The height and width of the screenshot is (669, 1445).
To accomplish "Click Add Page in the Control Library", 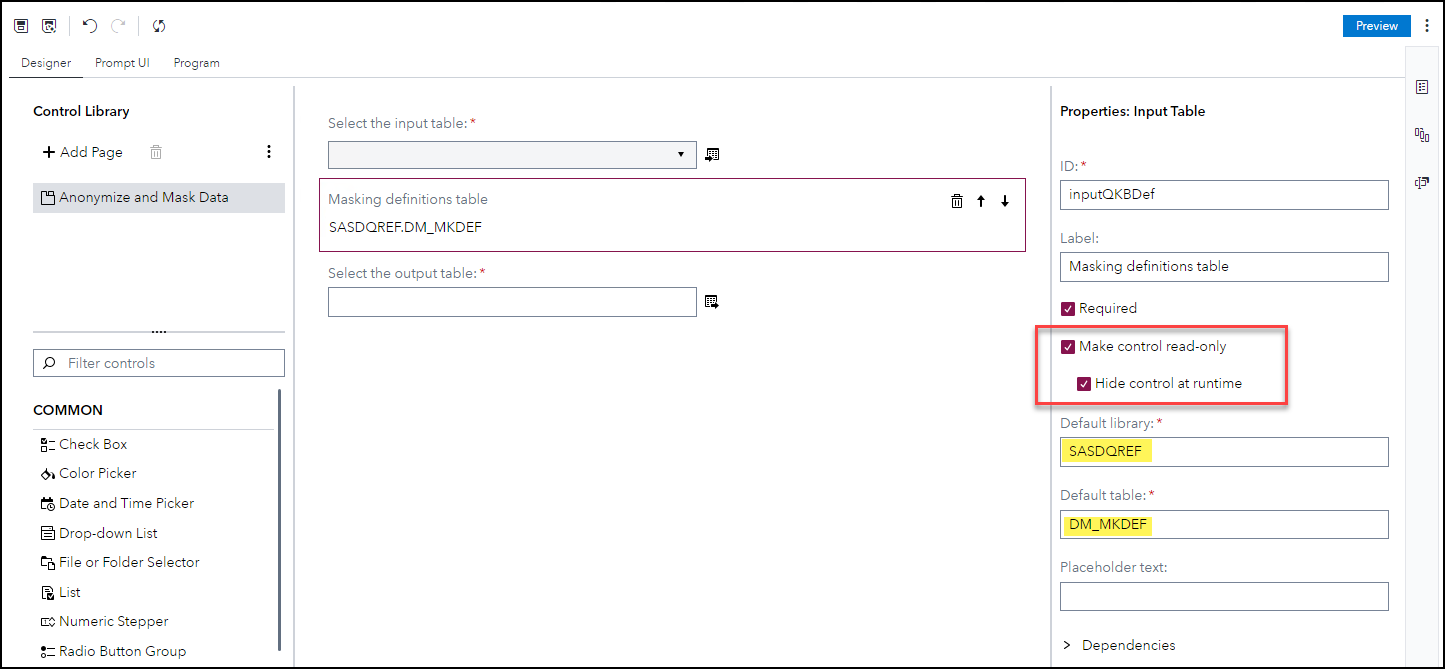I will coord(81,151).
